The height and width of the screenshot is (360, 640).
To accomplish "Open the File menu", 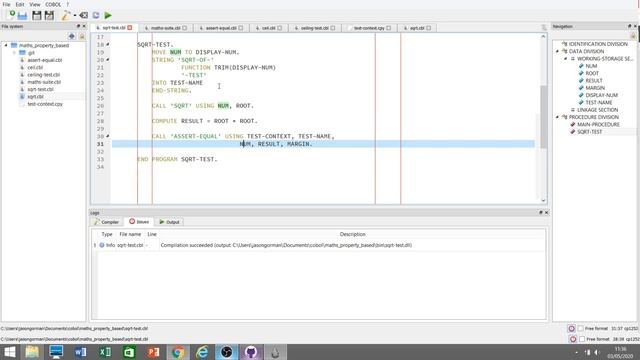I will [x=7, y=4].
